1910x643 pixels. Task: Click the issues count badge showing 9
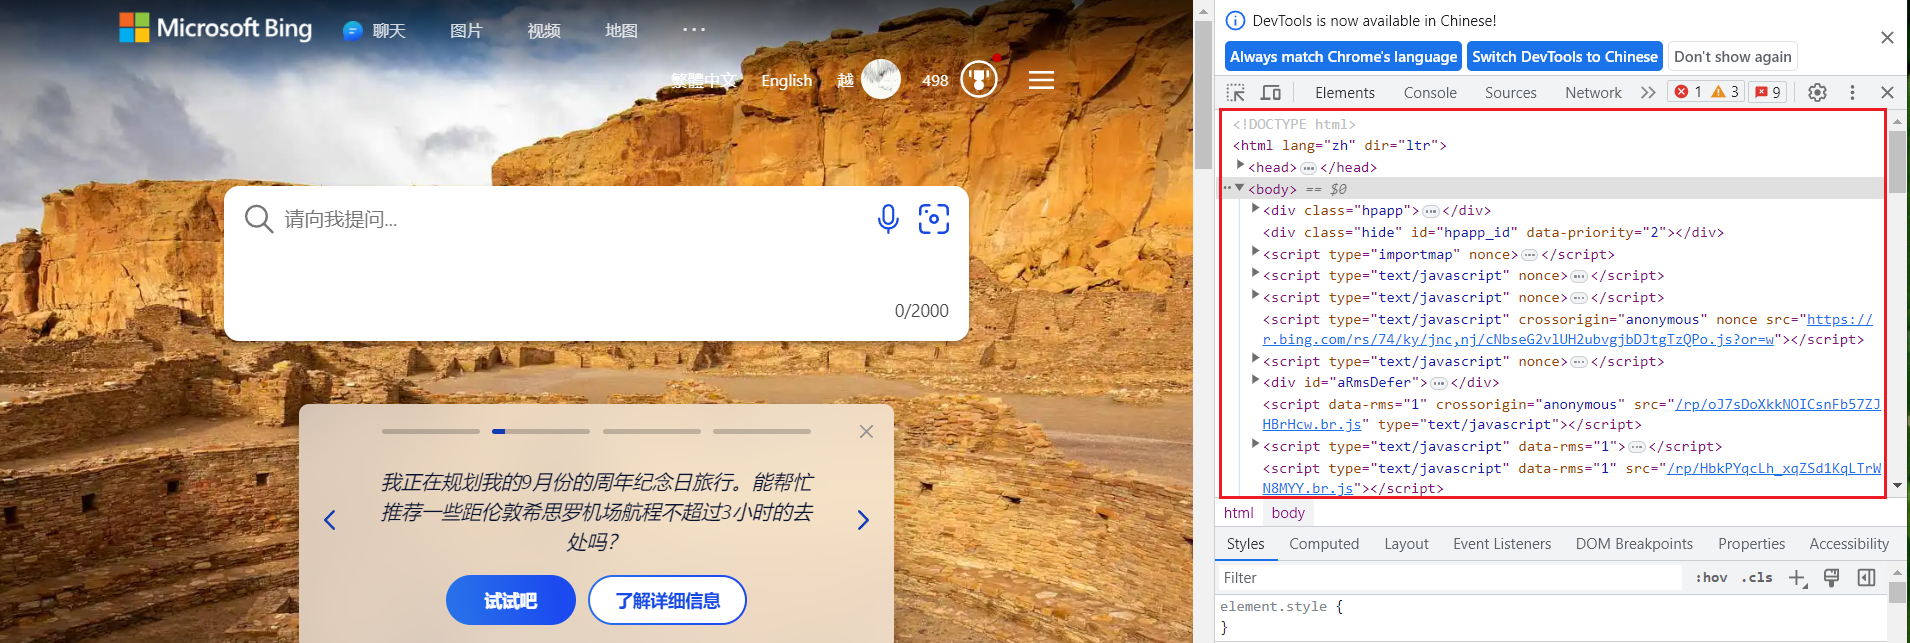point(1768,92)
